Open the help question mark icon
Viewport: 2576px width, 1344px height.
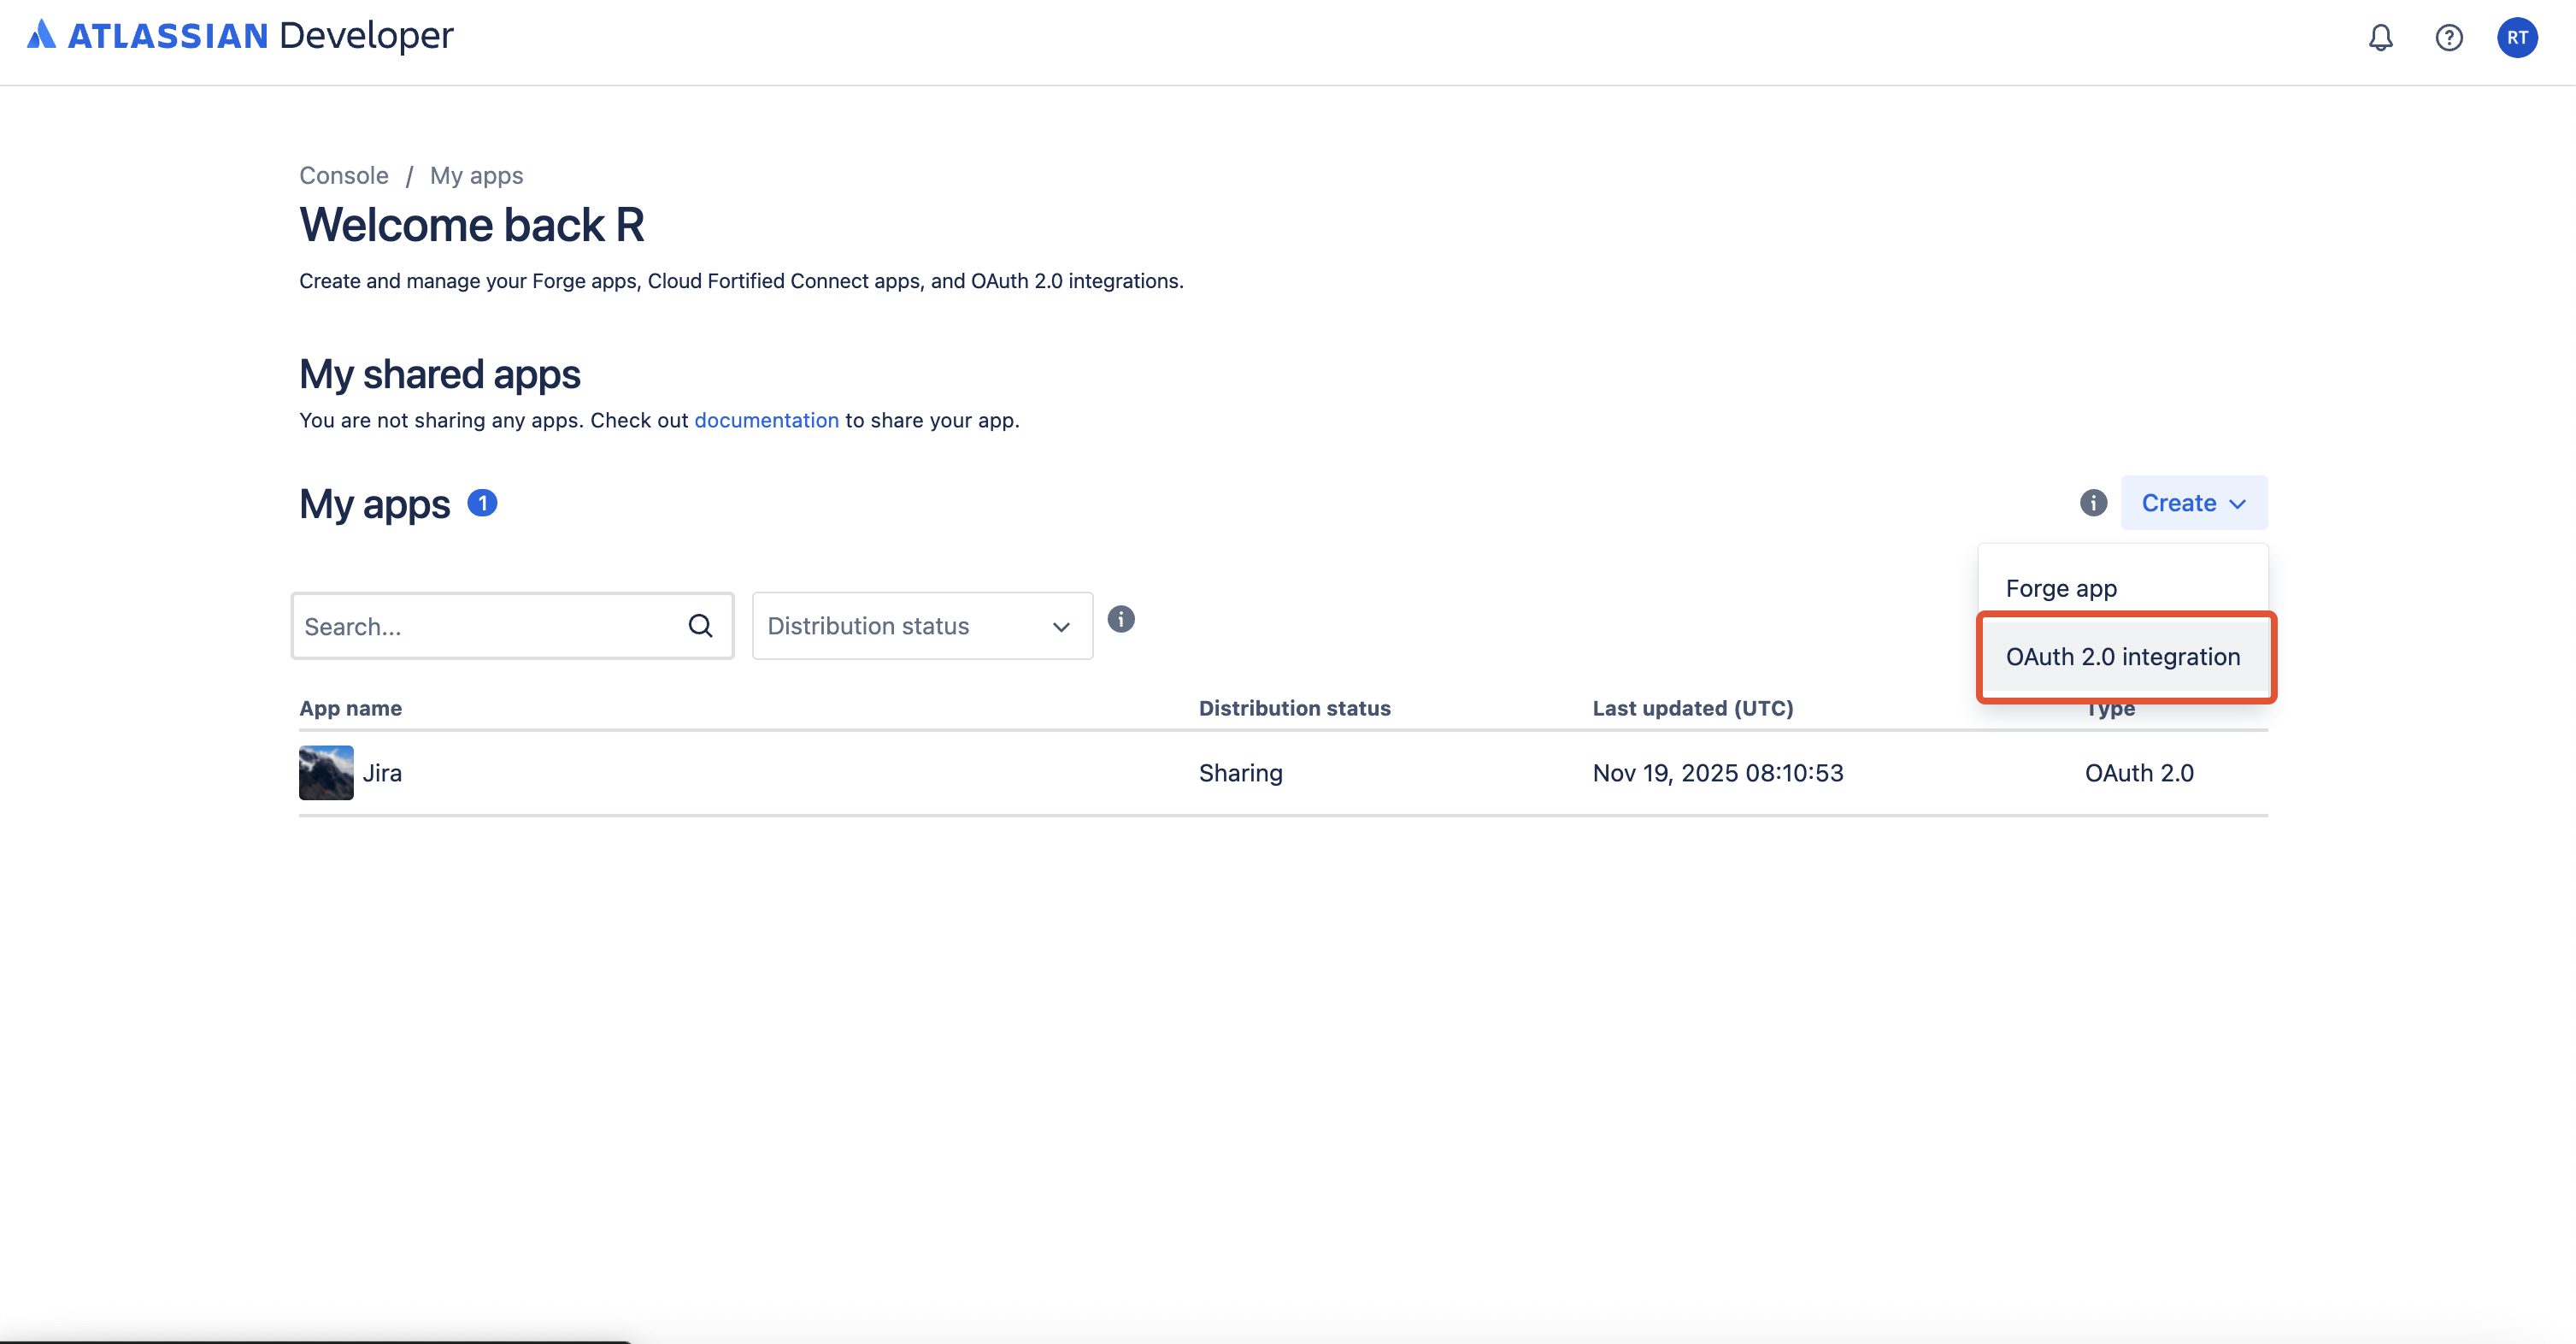coord(2448,38)
